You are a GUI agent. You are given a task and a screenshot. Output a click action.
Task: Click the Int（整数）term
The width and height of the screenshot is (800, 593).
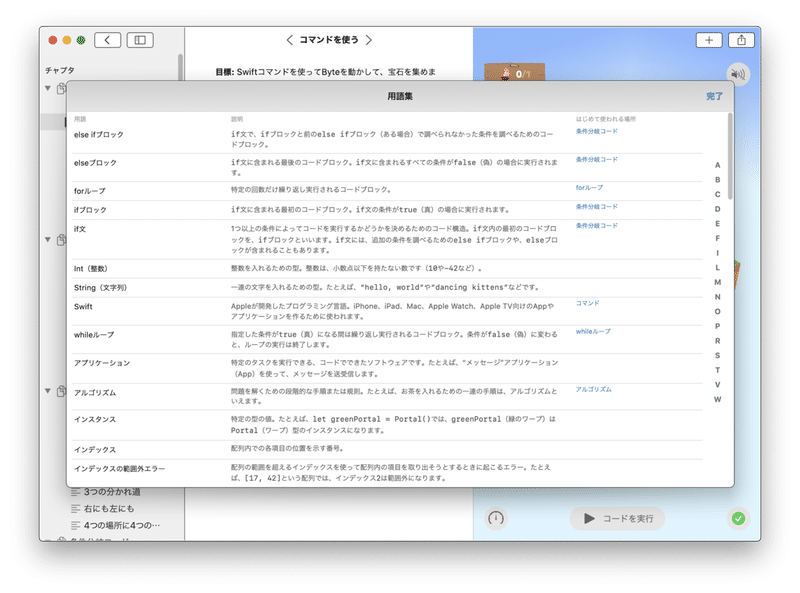(90, 268)
